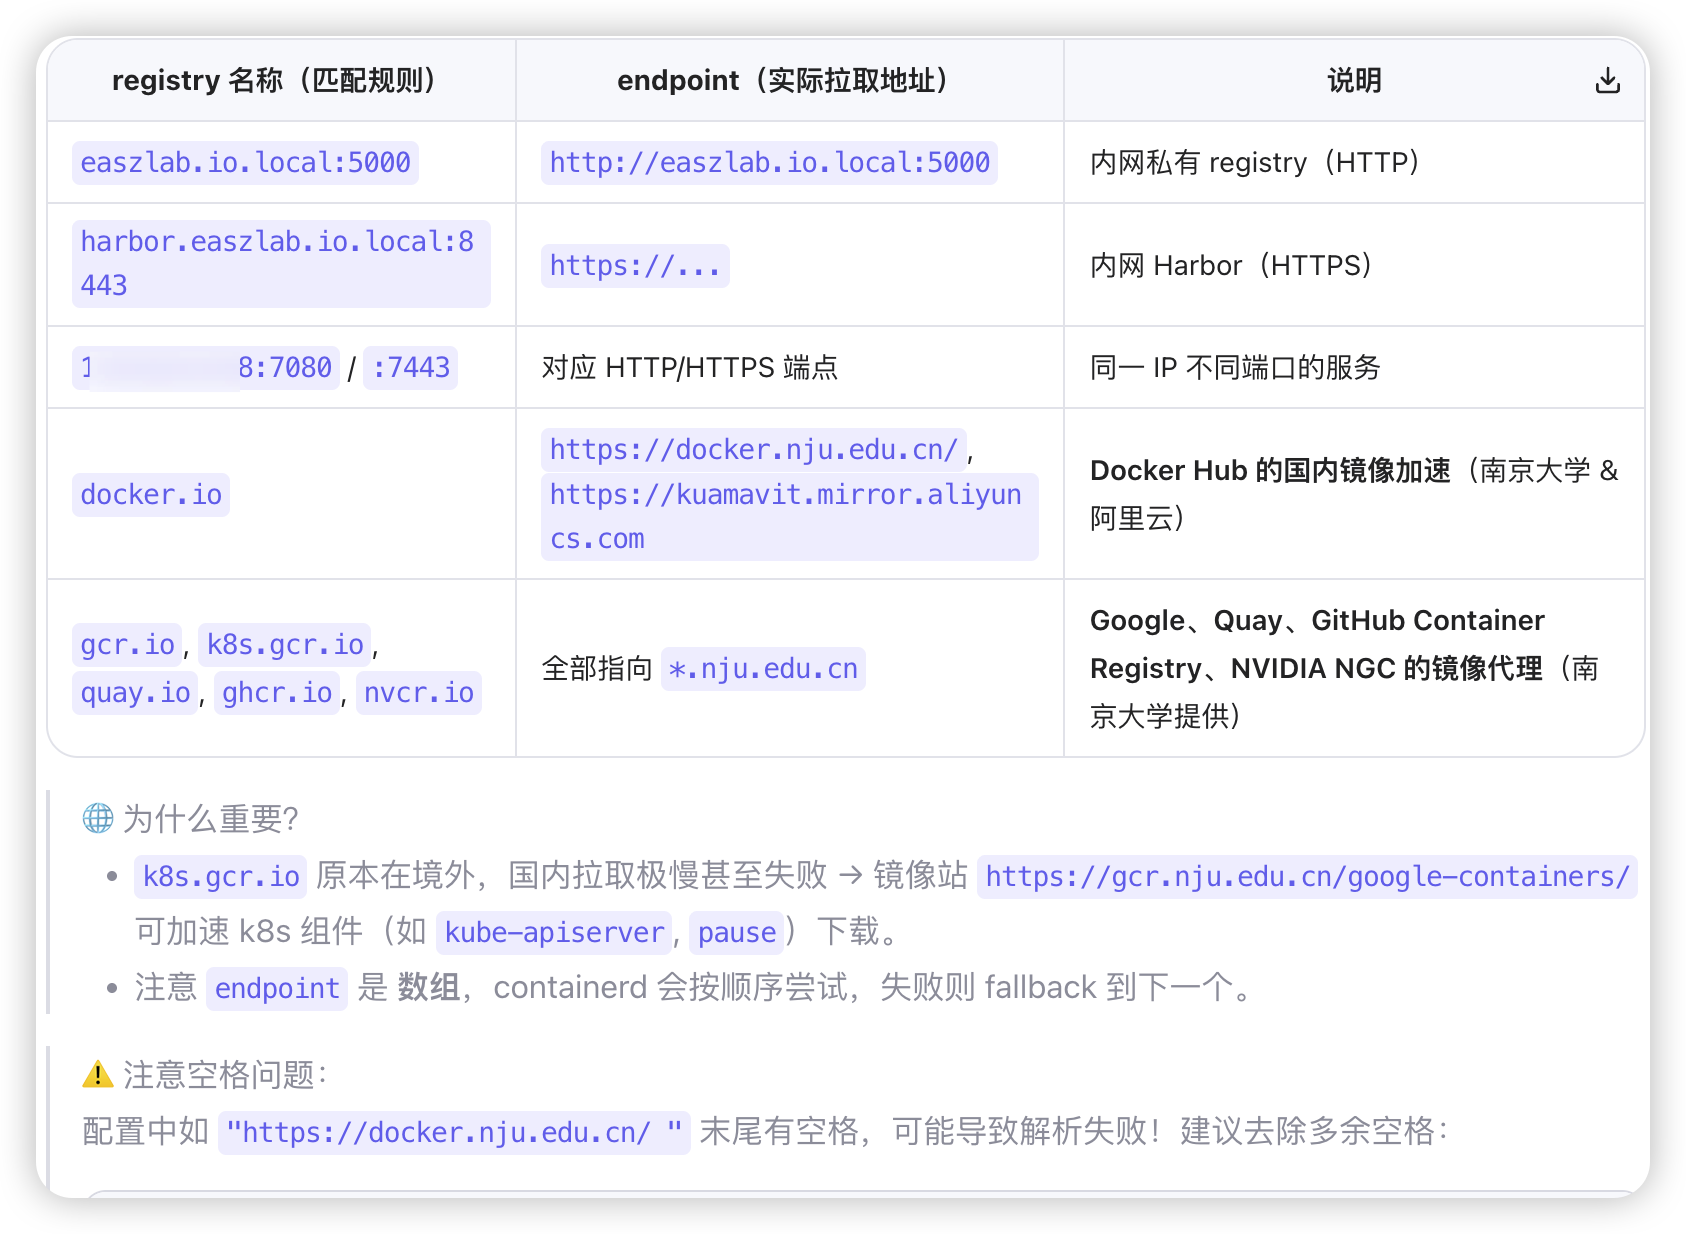Click the '注意空格问题:' heading
Image resolution: width=1686 pixels, height=1234 pixels.
(x=225, y=1074)
